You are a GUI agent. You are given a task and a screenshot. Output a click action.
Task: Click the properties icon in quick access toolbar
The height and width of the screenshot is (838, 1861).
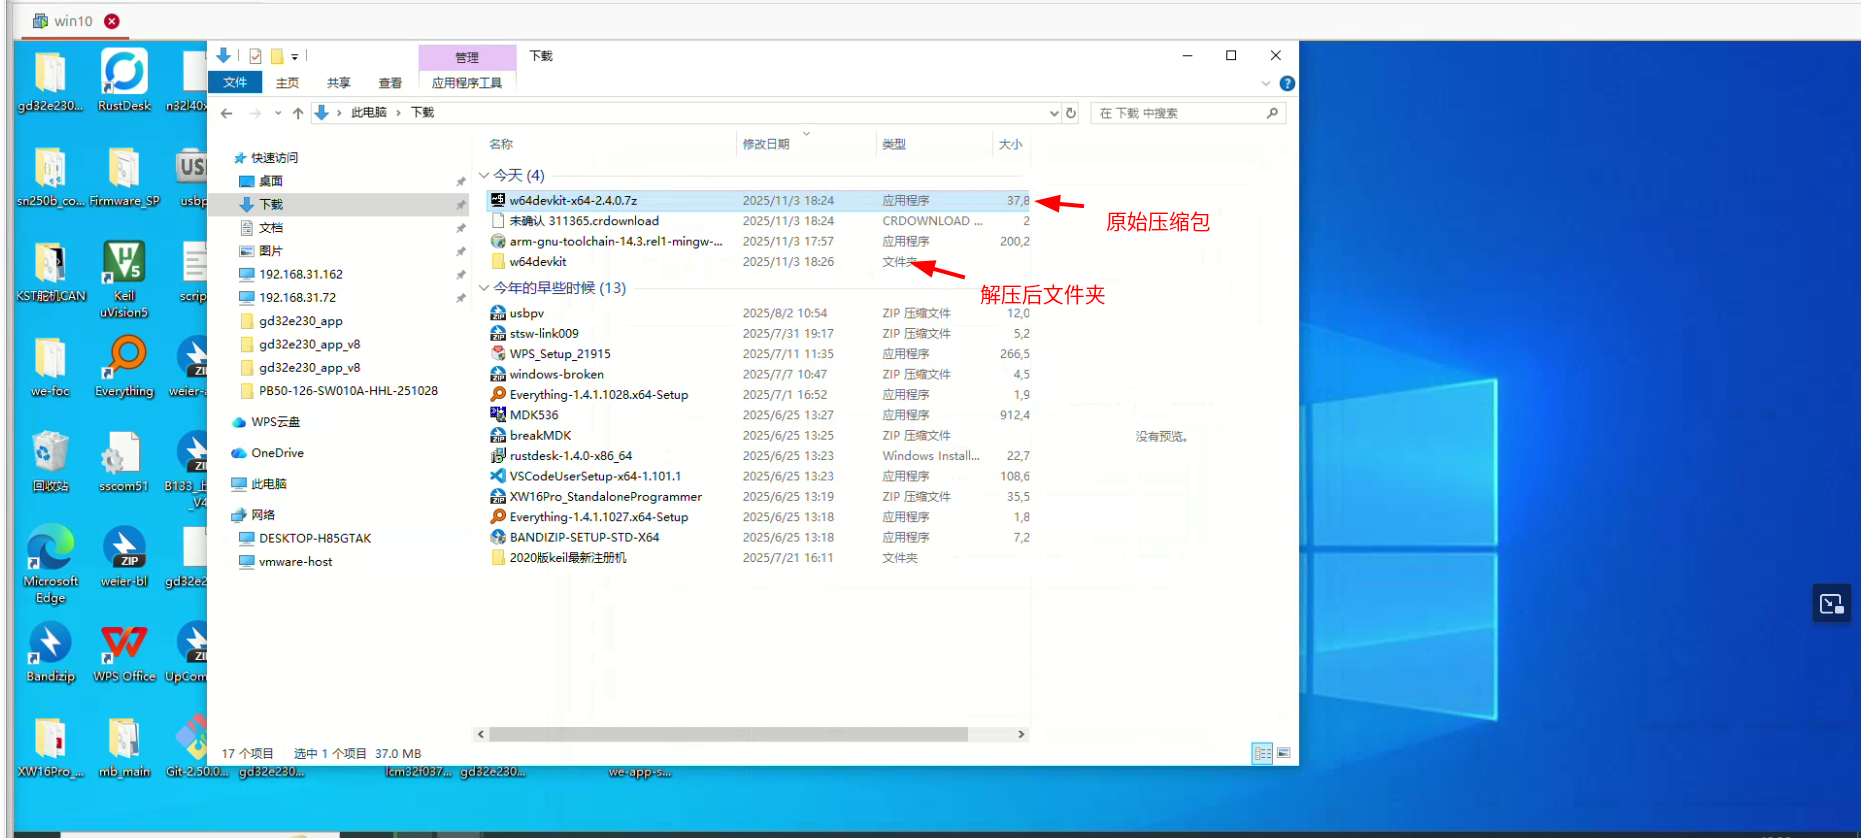(256, 56)
